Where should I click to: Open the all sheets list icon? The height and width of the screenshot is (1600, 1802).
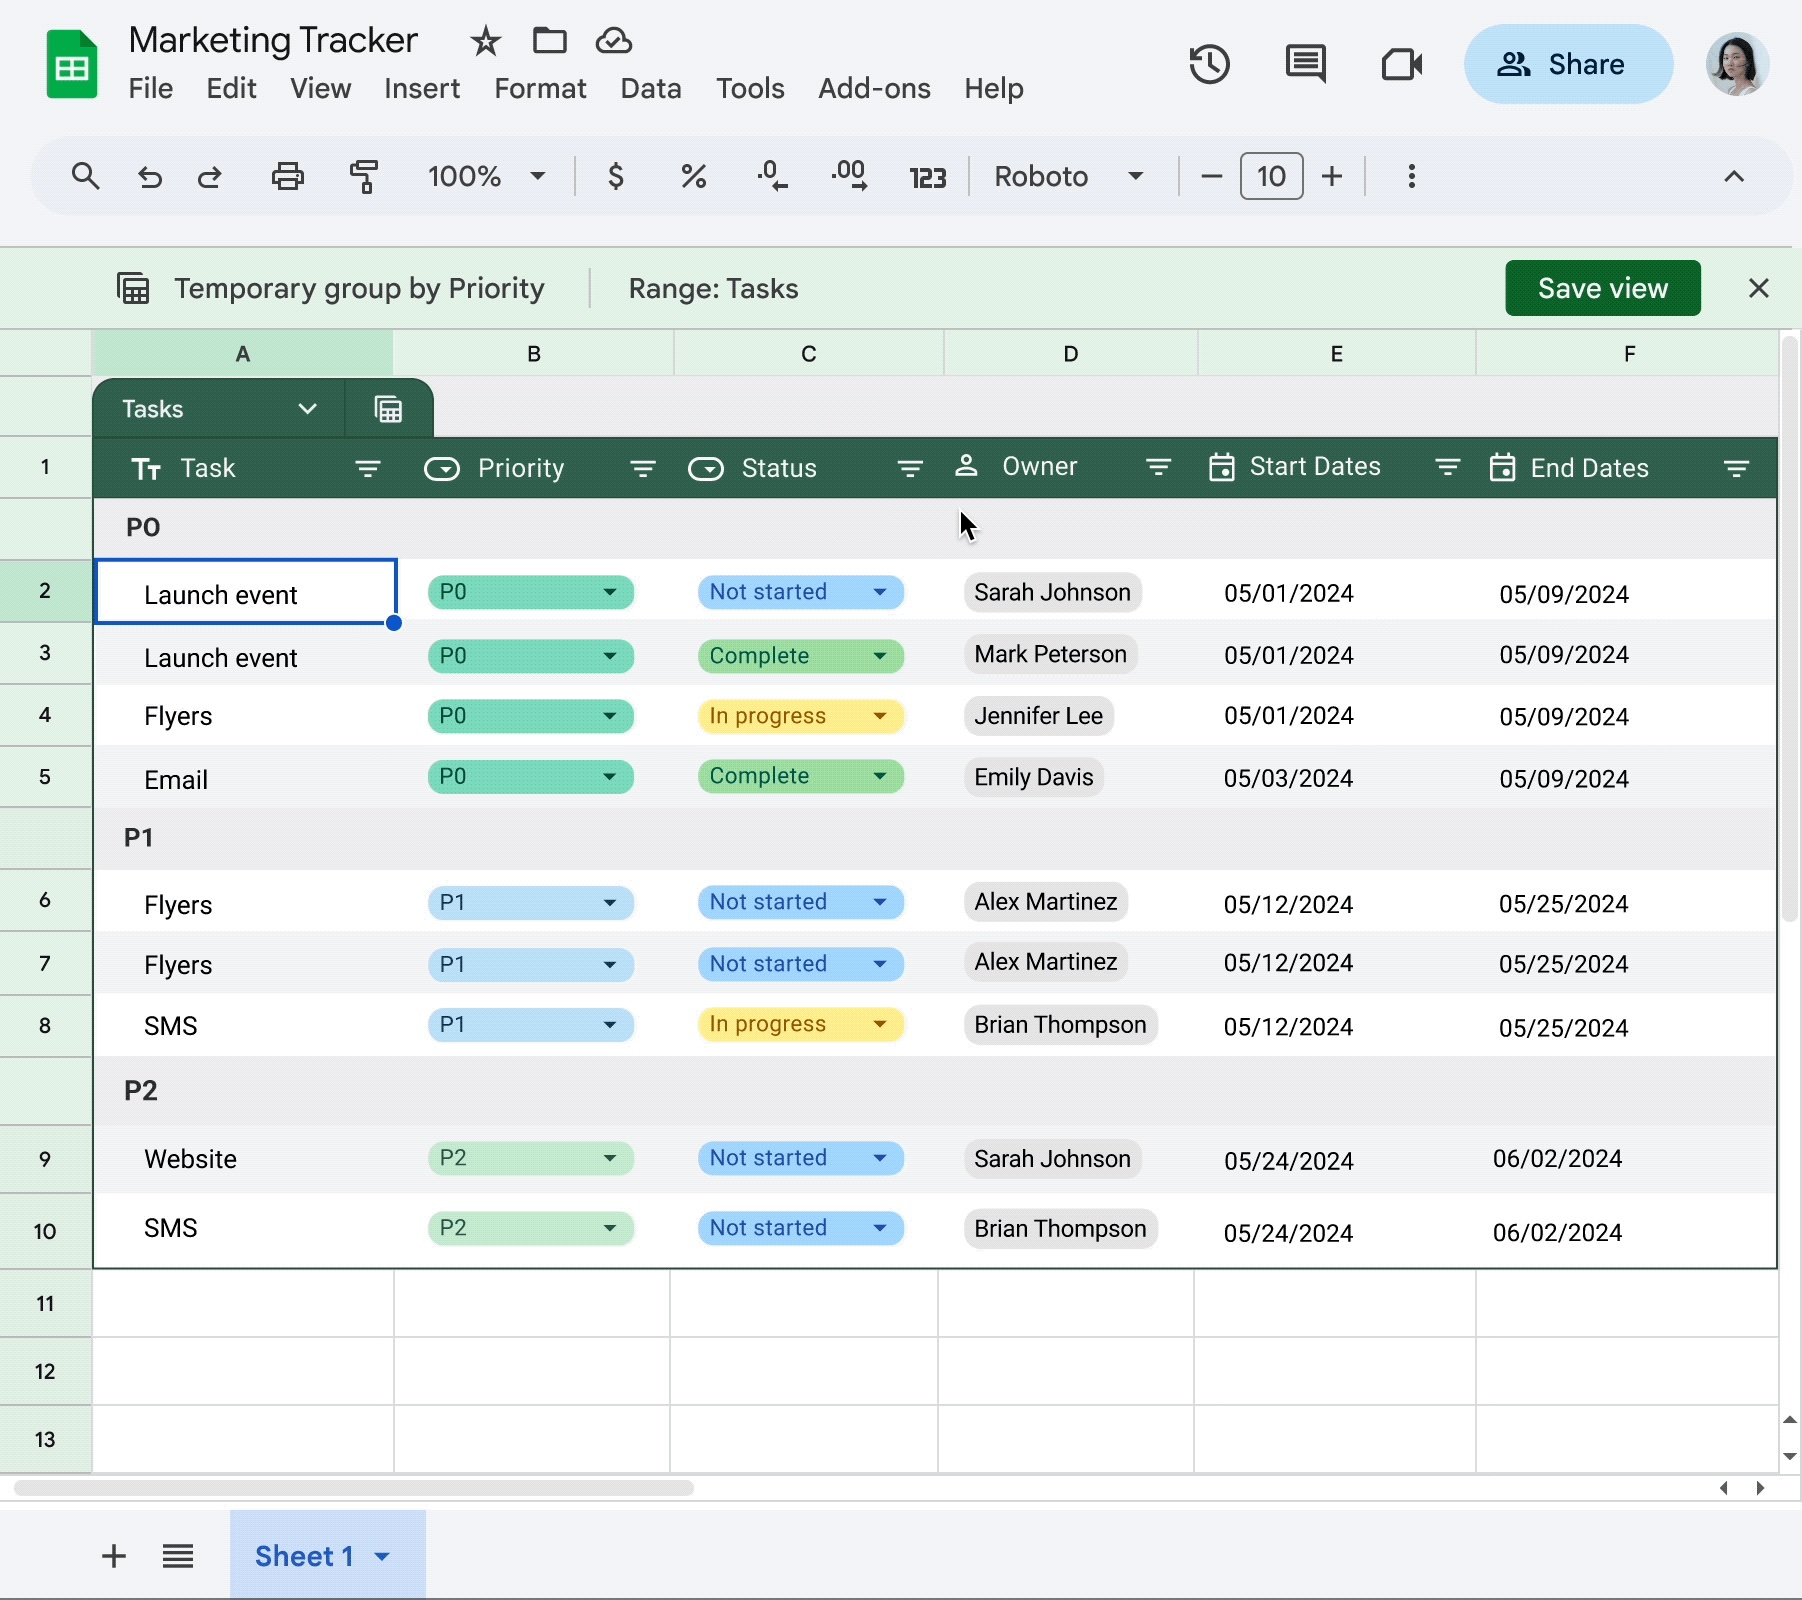click(178, 1556)
